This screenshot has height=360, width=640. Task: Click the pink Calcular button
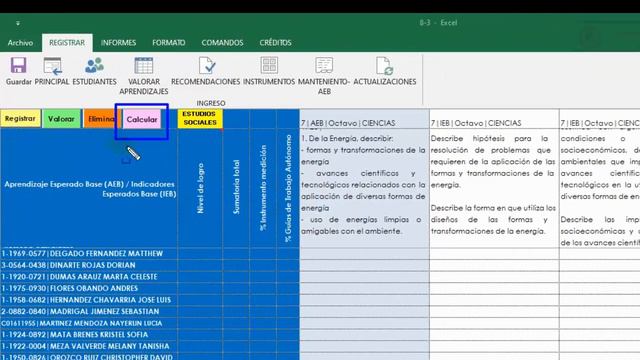(142, 119)
